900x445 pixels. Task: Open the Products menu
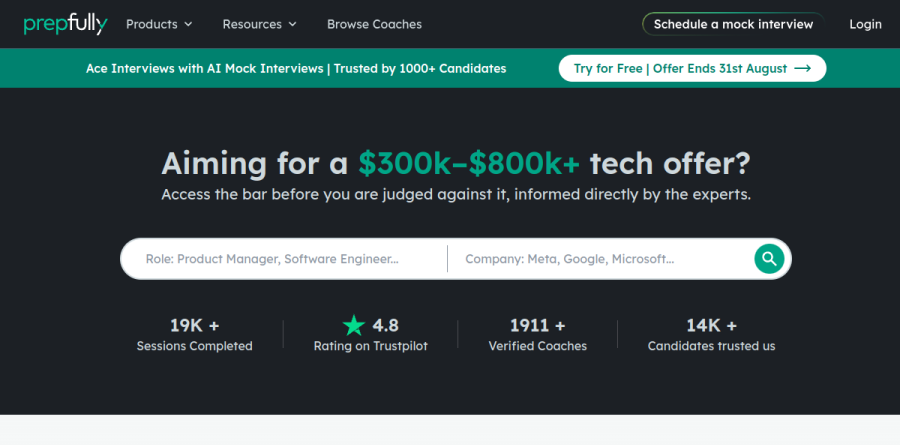pyautogui.click(x=159, y=24)
